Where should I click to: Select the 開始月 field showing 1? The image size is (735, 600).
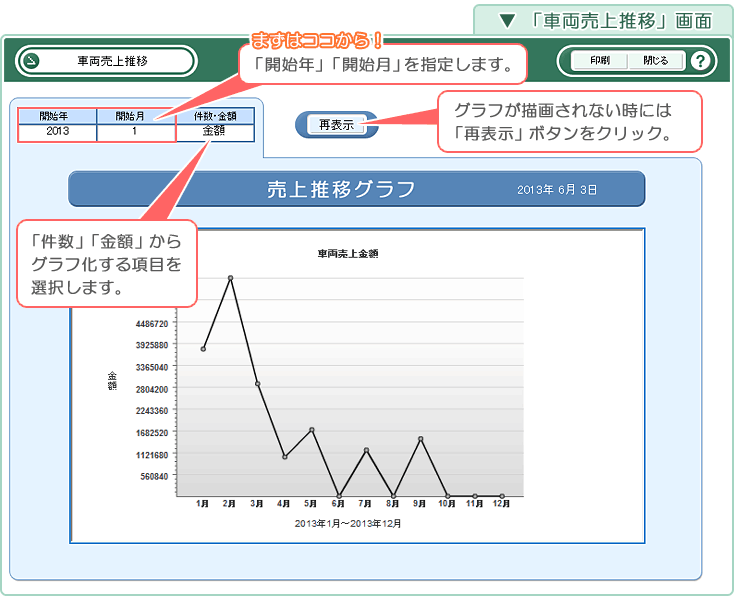[135, 132]
